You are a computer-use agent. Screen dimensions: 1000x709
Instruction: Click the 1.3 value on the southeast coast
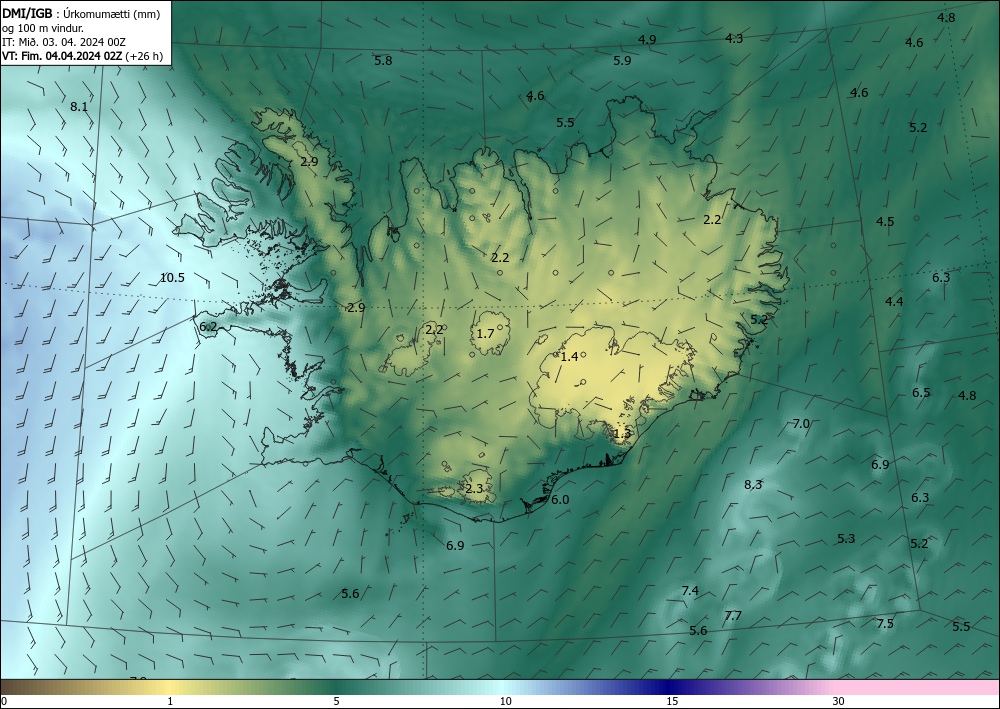tap(622, 434)
